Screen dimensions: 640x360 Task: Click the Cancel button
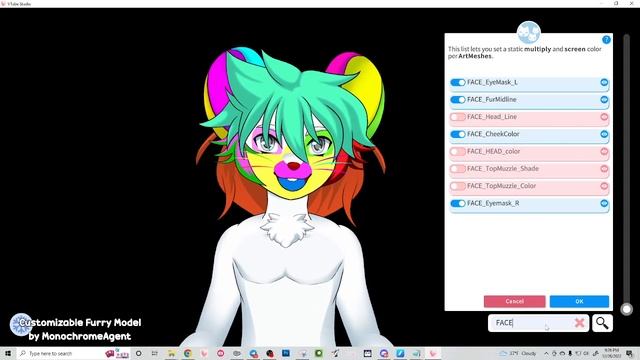tap(514, 301)
